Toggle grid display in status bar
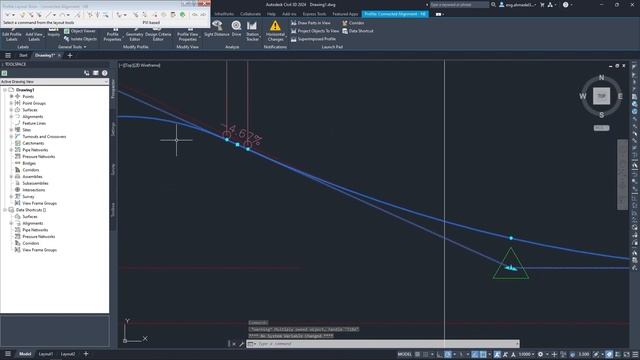The height and width of the screenshot is (360, 640). [x=418, y=354]
